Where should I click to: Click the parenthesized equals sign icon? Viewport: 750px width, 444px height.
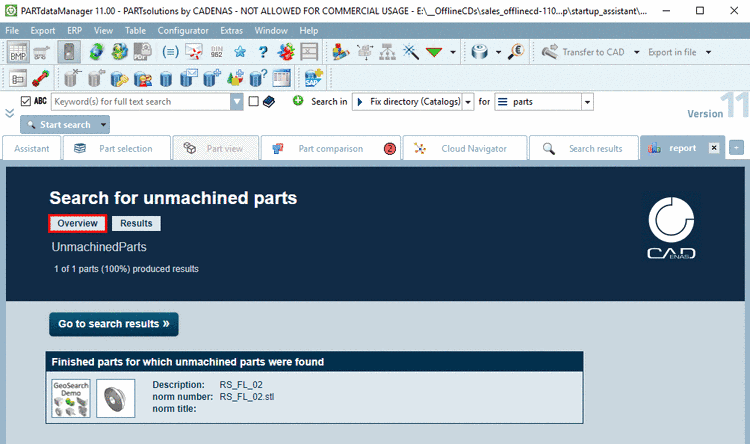[x=170, y=52]
